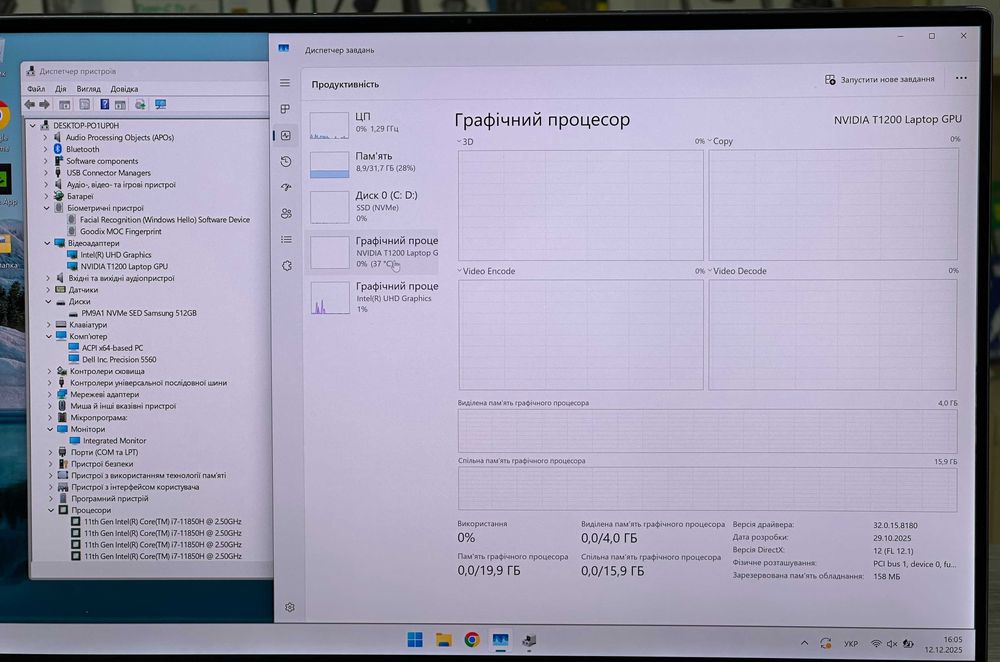The height and width of the screenshot is (662, 1000).
Task: Open Startup apps page icon
Action: [286, 187]
